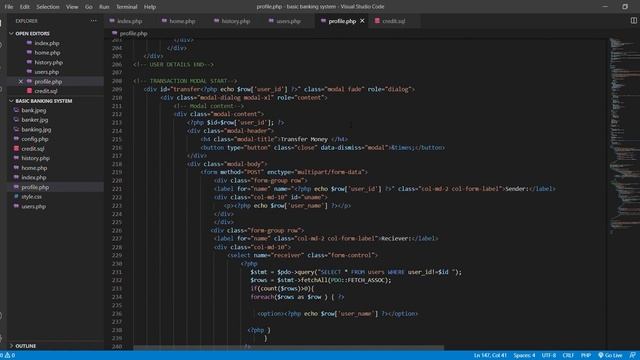
Task: Open the Terminal menu
Action: click(x=127, y=7)
